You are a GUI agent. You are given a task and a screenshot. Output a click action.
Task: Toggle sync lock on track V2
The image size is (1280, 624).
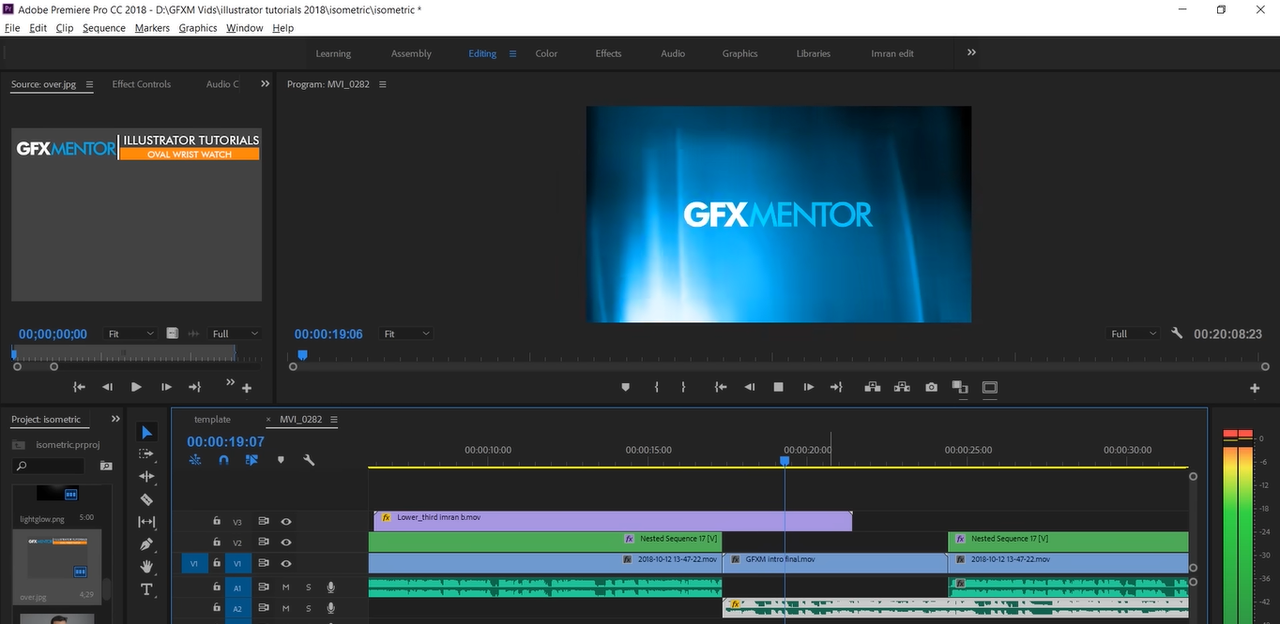coord(264,542)
